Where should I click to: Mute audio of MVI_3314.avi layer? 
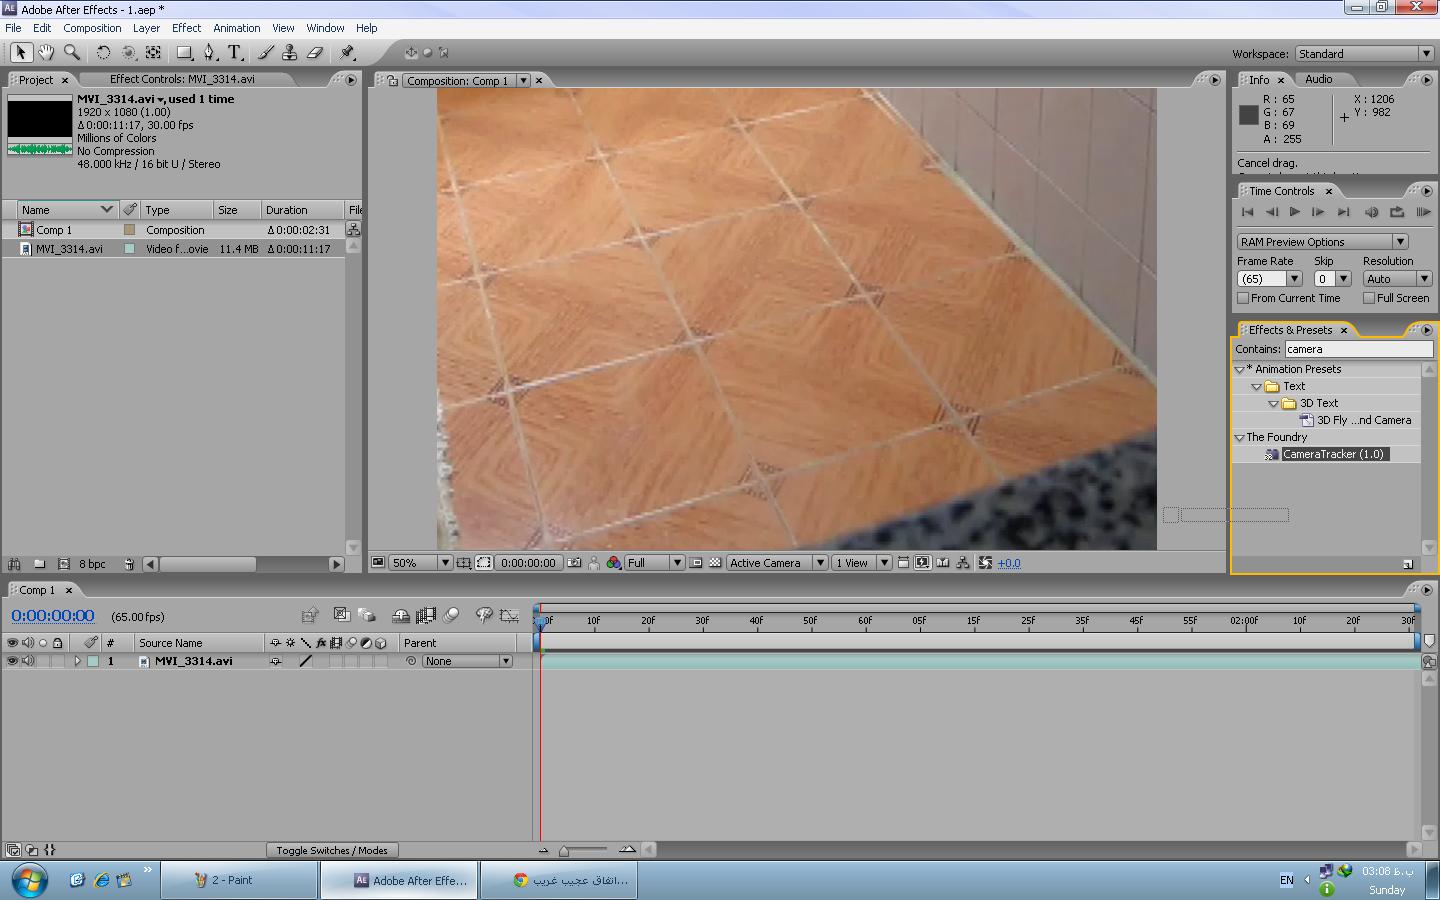28,661
